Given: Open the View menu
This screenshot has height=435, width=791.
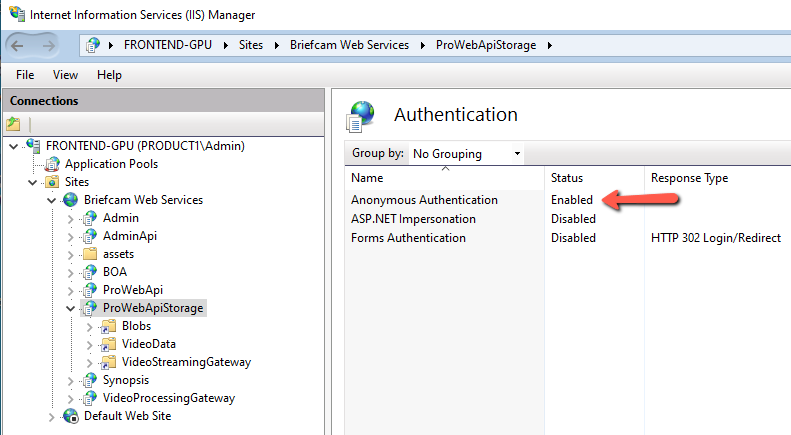Looking at the screenshot, I should tap(65, 75).
